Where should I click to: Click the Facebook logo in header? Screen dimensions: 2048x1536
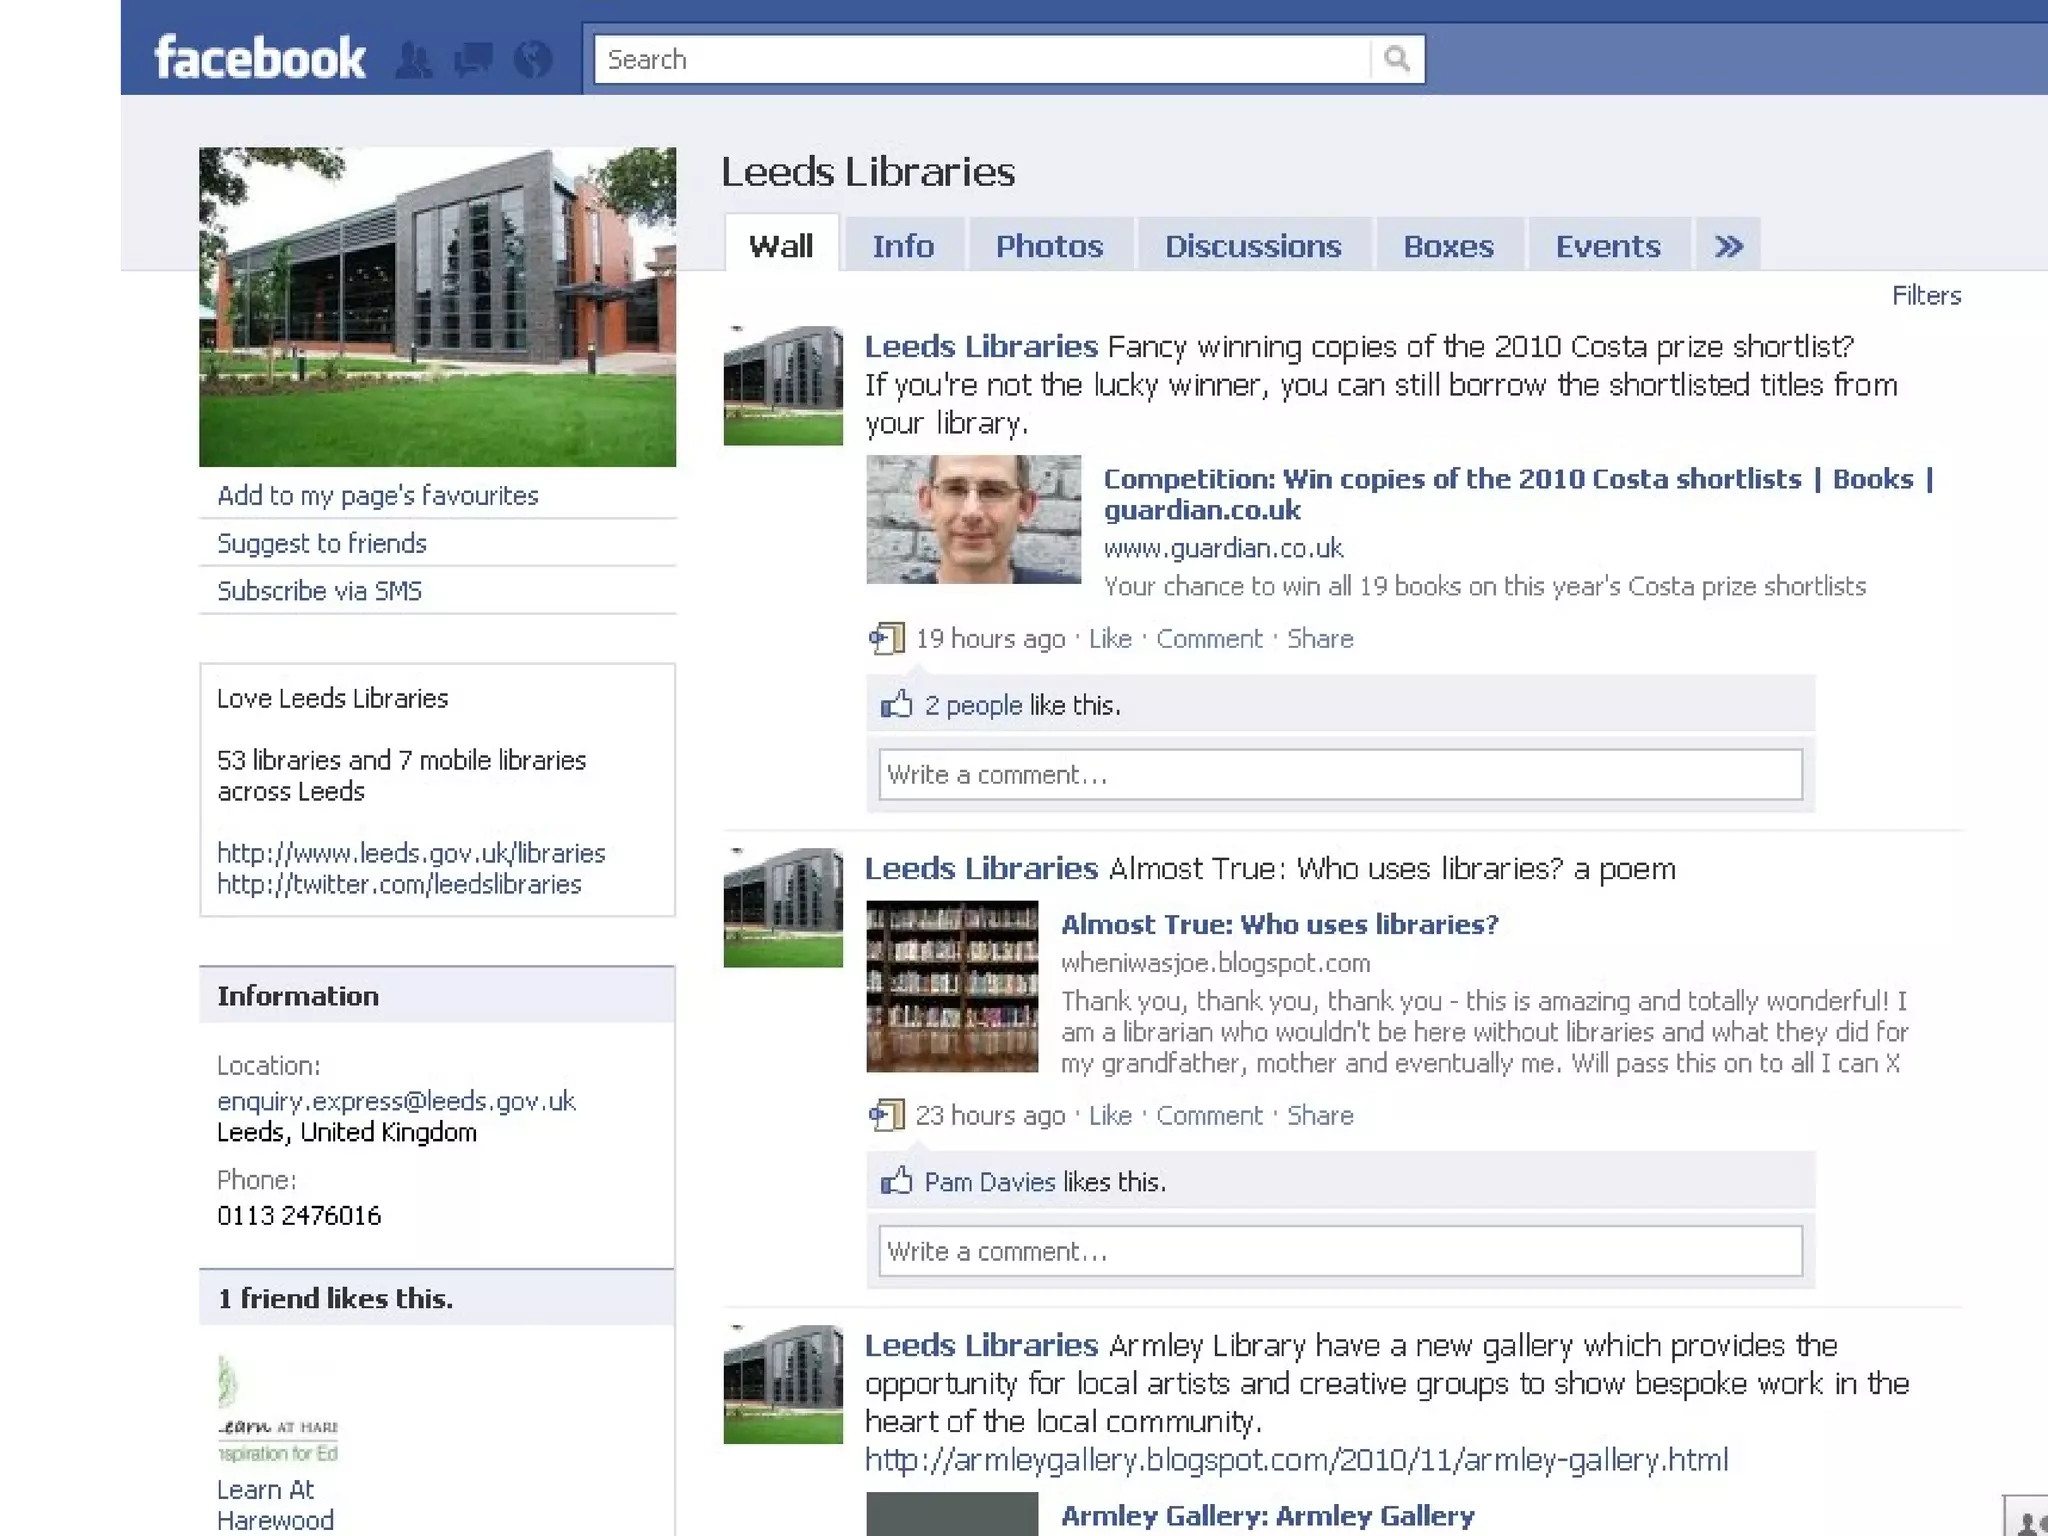point(260,58)
